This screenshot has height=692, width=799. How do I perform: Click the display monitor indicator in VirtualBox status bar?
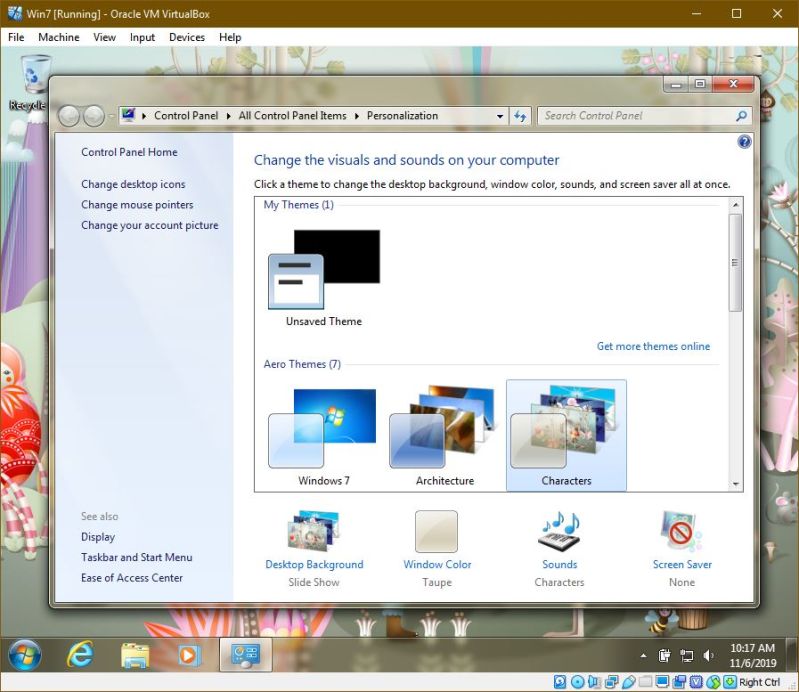point(662,681)
